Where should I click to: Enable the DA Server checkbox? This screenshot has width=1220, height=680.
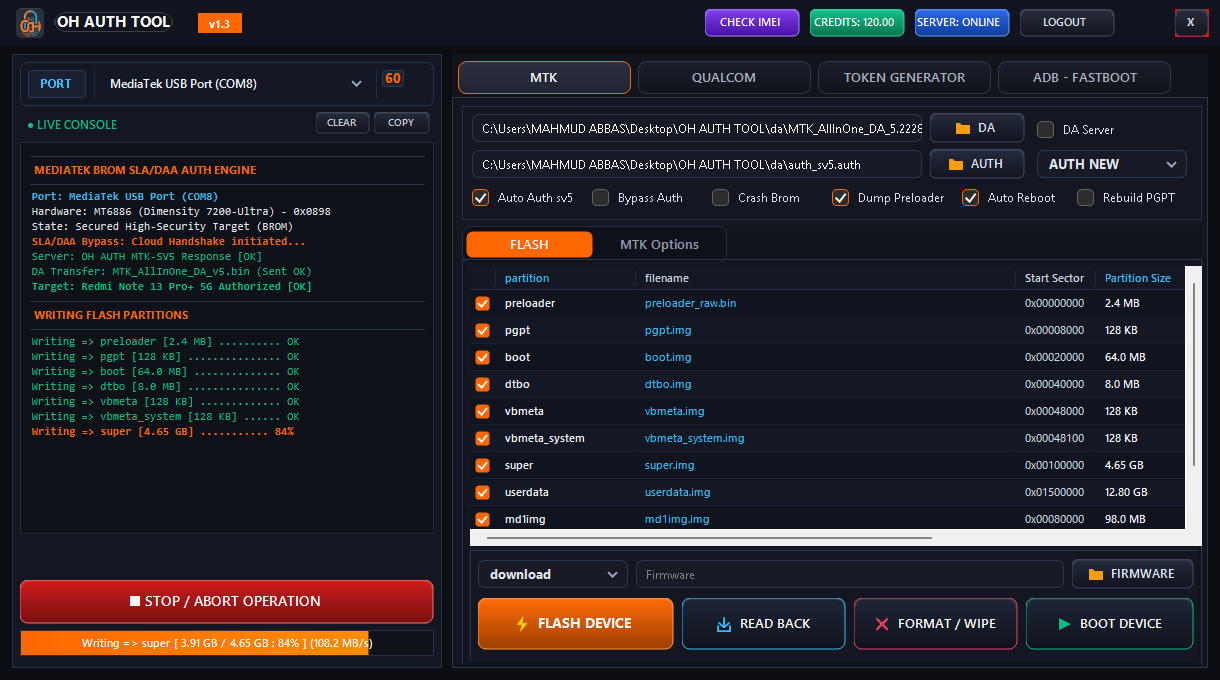[1045, 129]
